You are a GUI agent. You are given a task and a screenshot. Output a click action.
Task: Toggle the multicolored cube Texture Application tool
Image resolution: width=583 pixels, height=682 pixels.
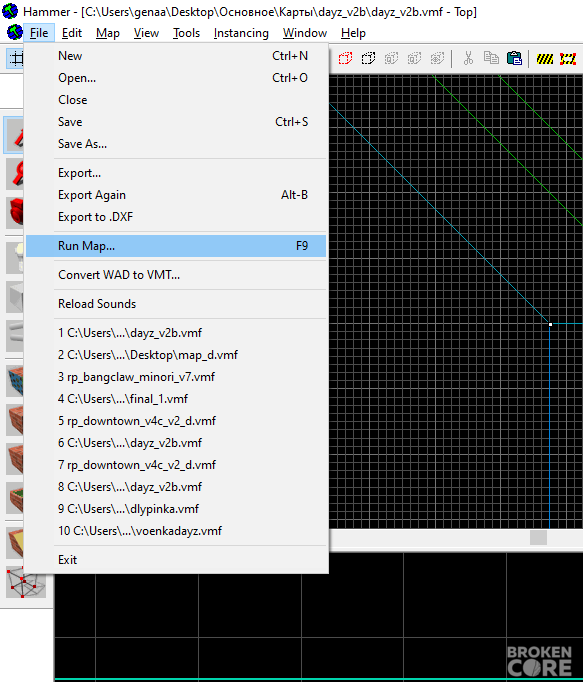point(15,381)
